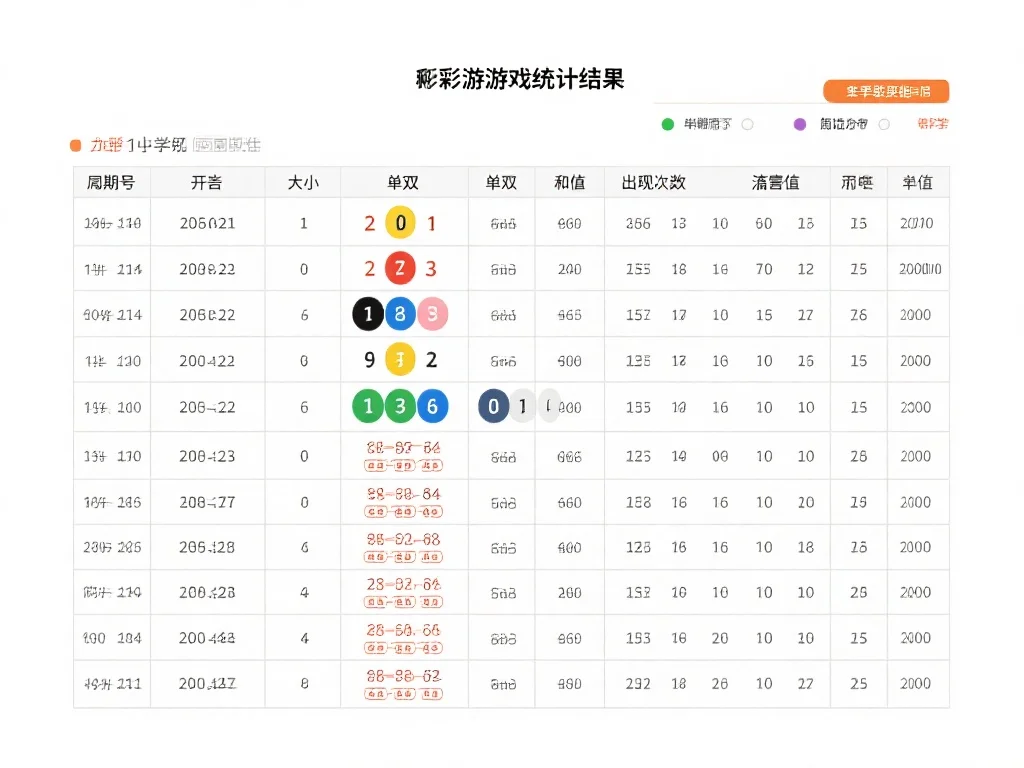The width and height of the screenshot is (1024, 768).
Task: Click the green 1 ball
Action: pos(368,406)
